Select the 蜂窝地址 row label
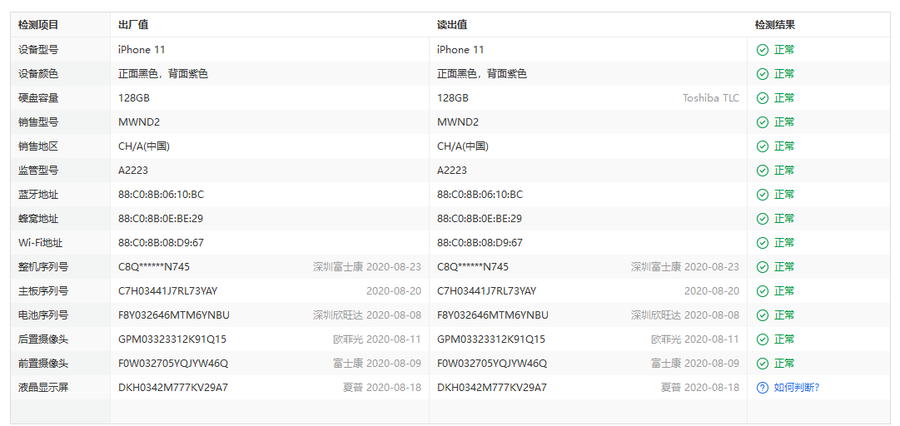This screenshot has height=426, width=900. pyautogui.click(x=38, y=219)
